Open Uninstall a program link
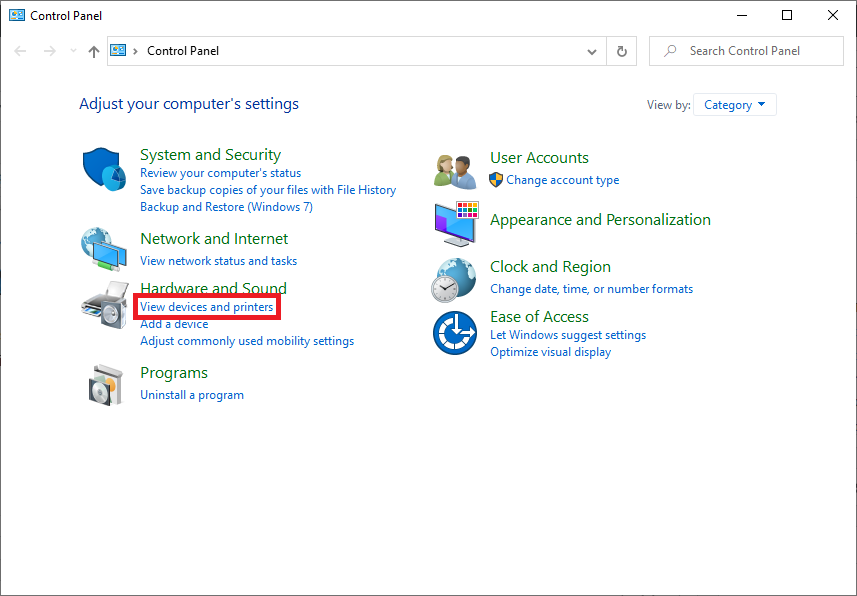This screenshot has width=857, height=596. pos(192,395)
